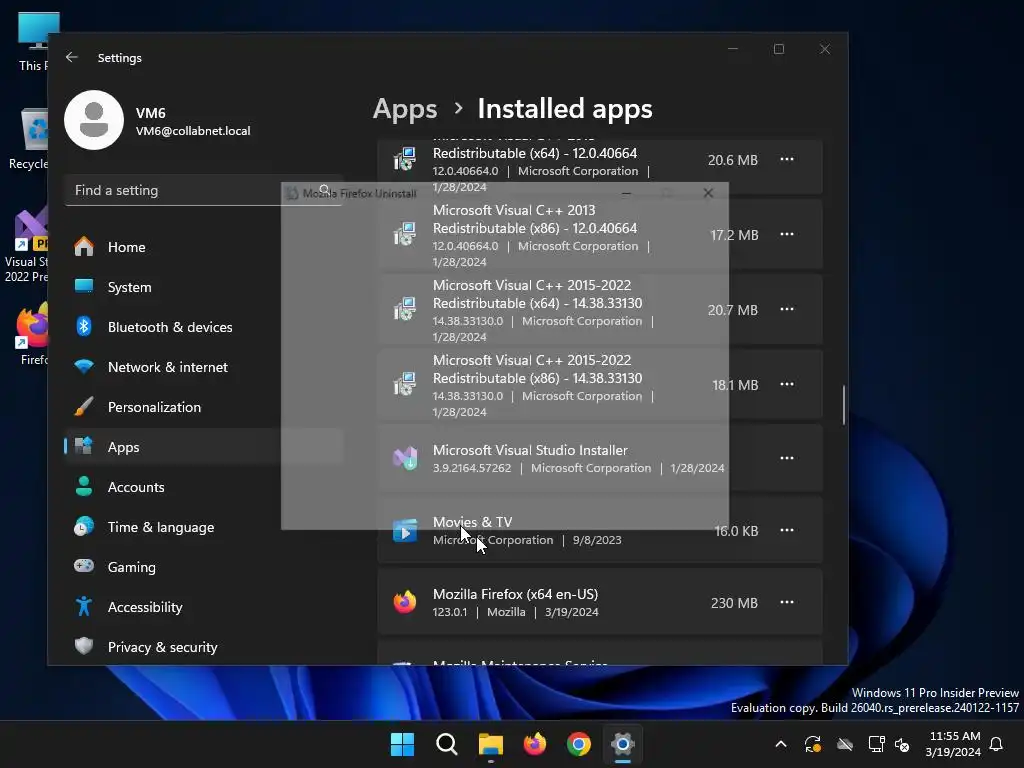Click the search magnifier in Find a setting
Image resolution: width=1024 pixels, height=768 pixels.
325,190
